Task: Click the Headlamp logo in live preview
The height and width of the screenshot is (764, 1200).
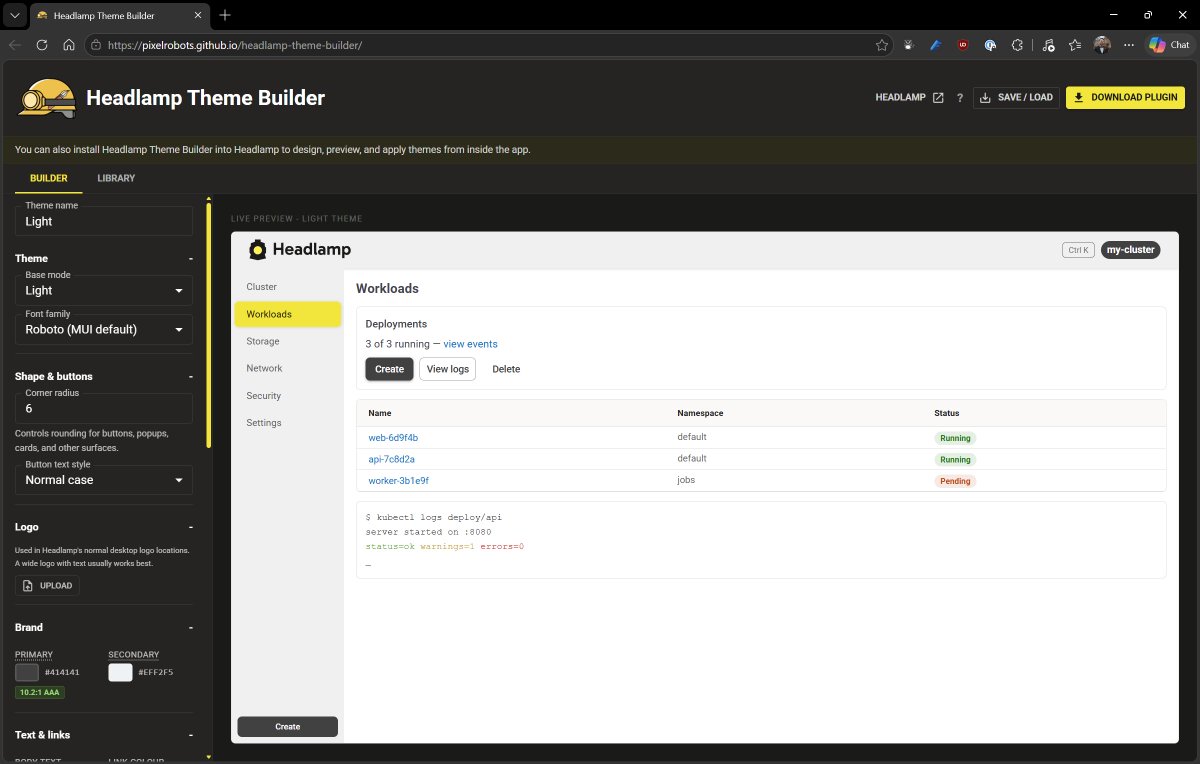Action: [300, 249]
